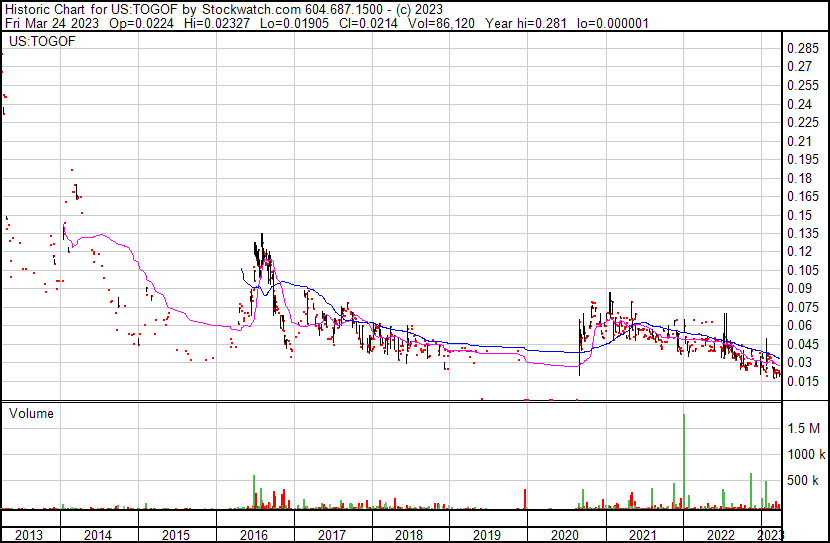Click the Volume panel label
830x543 pixels.
click(32, 413)
